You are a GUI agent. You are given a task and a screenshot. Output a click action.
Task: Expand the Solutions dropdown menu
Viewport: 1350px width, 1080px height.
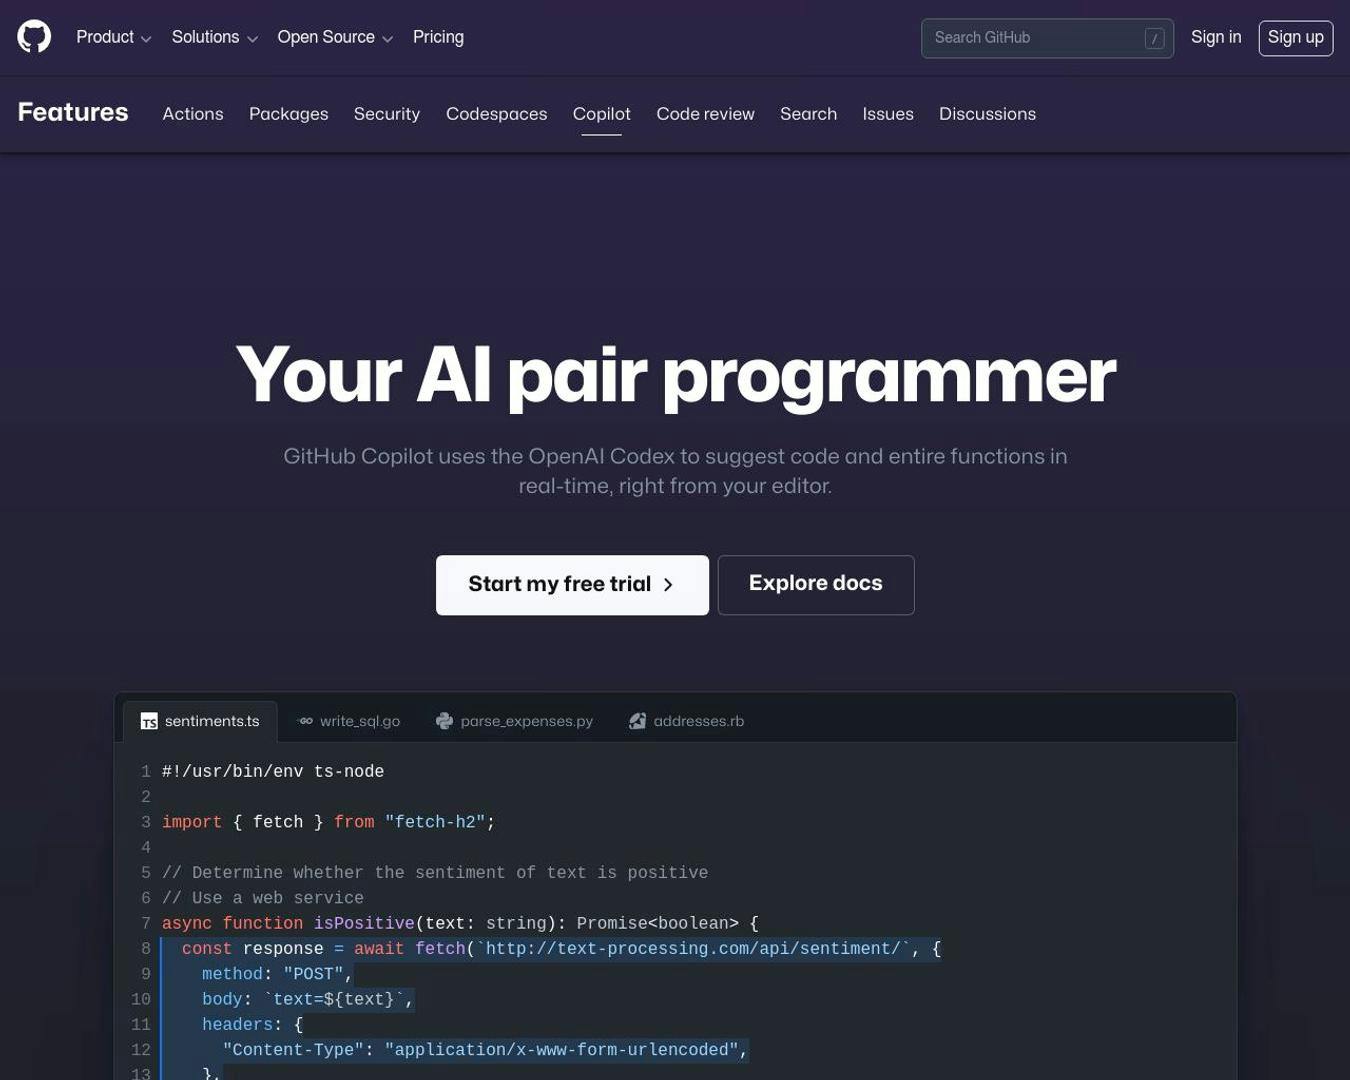(215, 37)
